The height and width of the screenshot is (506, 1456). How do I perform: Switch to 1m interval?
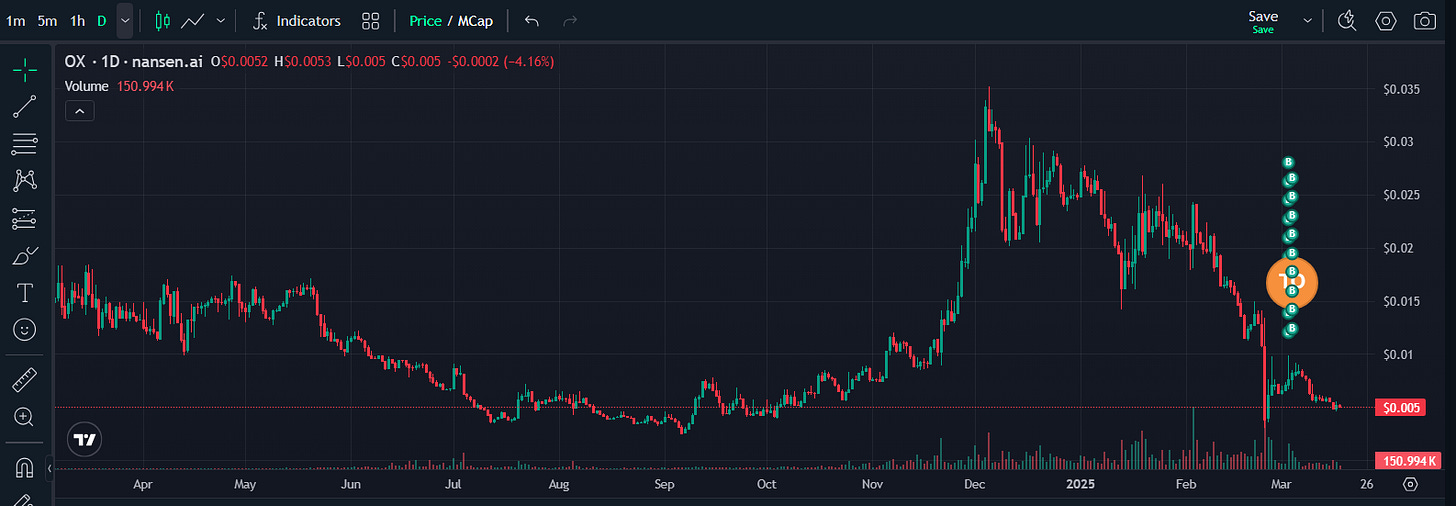click(x=15, y=20)
